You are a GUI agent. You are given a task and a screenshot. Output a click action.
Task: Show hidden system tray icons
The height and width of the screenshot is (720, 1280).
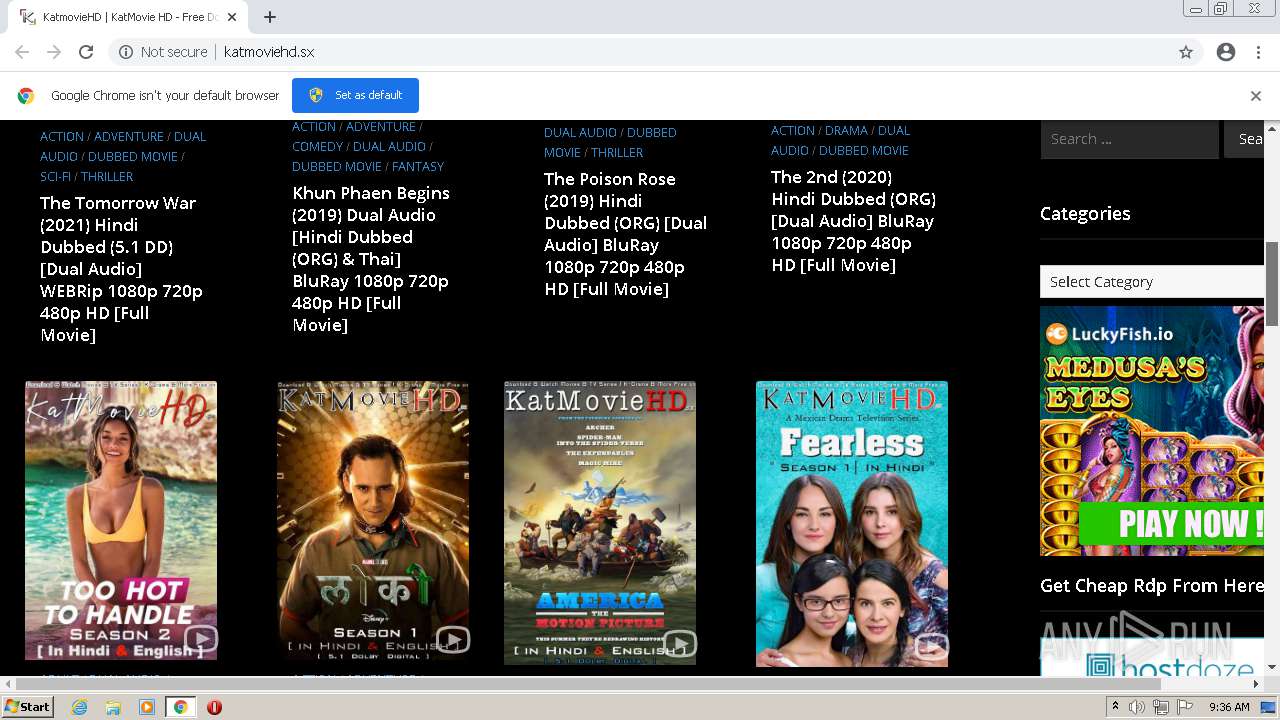(x=1116, y=707)
